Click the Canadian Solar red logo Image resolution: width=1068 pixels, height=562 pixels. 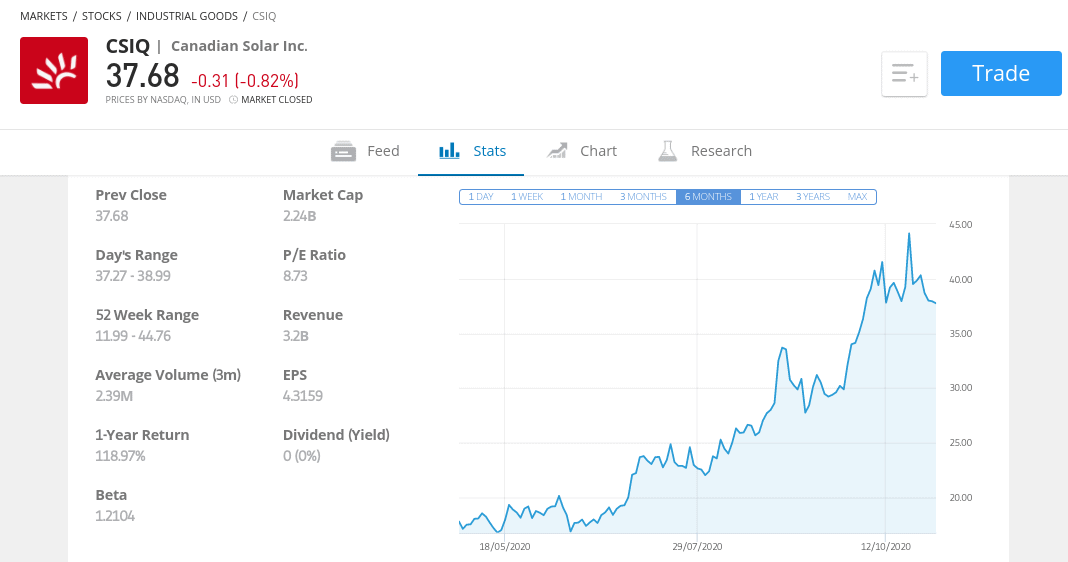point(54,70)
